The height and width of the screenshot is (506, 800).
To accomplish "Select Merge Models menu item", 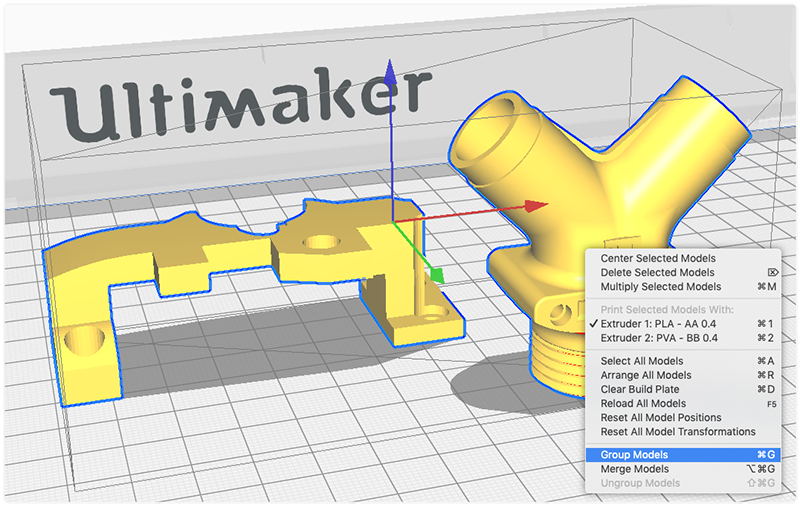I will (635, 469).
